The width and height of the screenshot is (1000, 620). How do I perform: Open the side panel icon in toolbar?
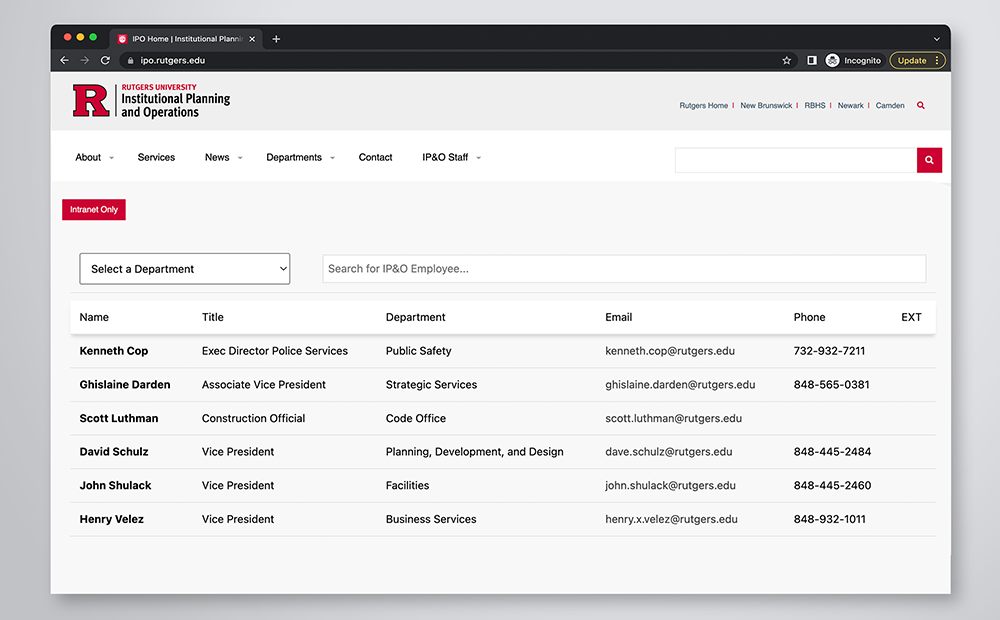point(812,61)
